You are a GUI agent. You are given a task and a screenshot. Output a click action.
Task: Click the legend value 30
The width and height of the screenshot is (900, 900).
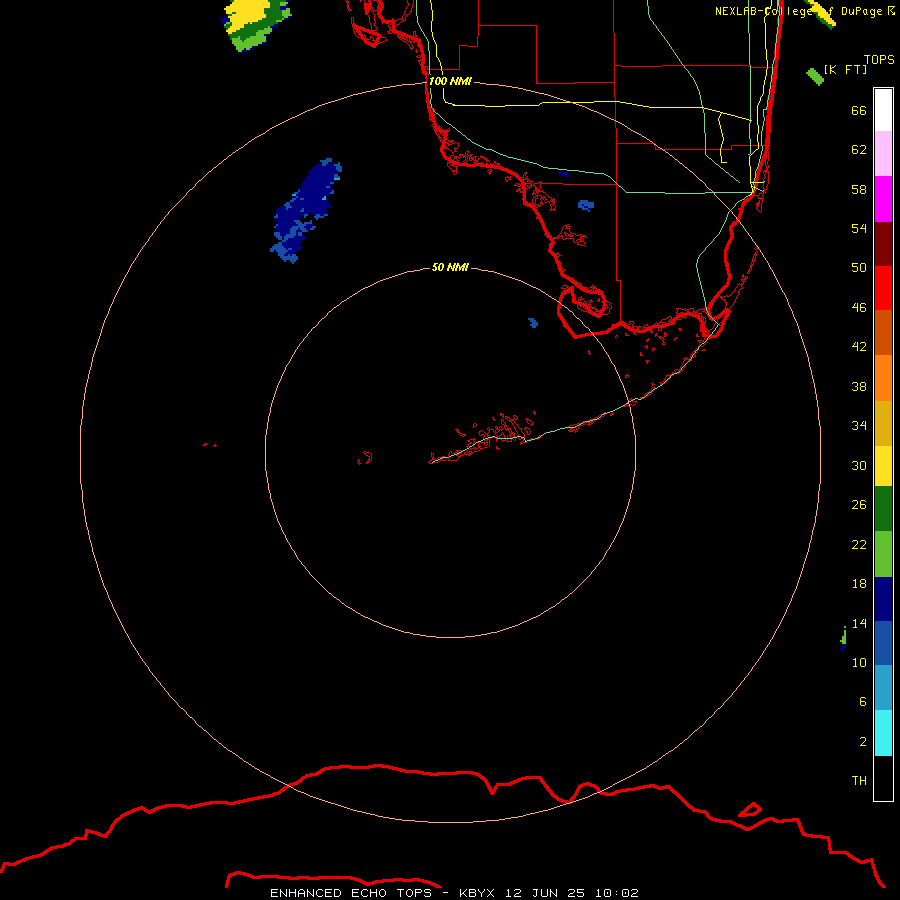tap(859, 465)
